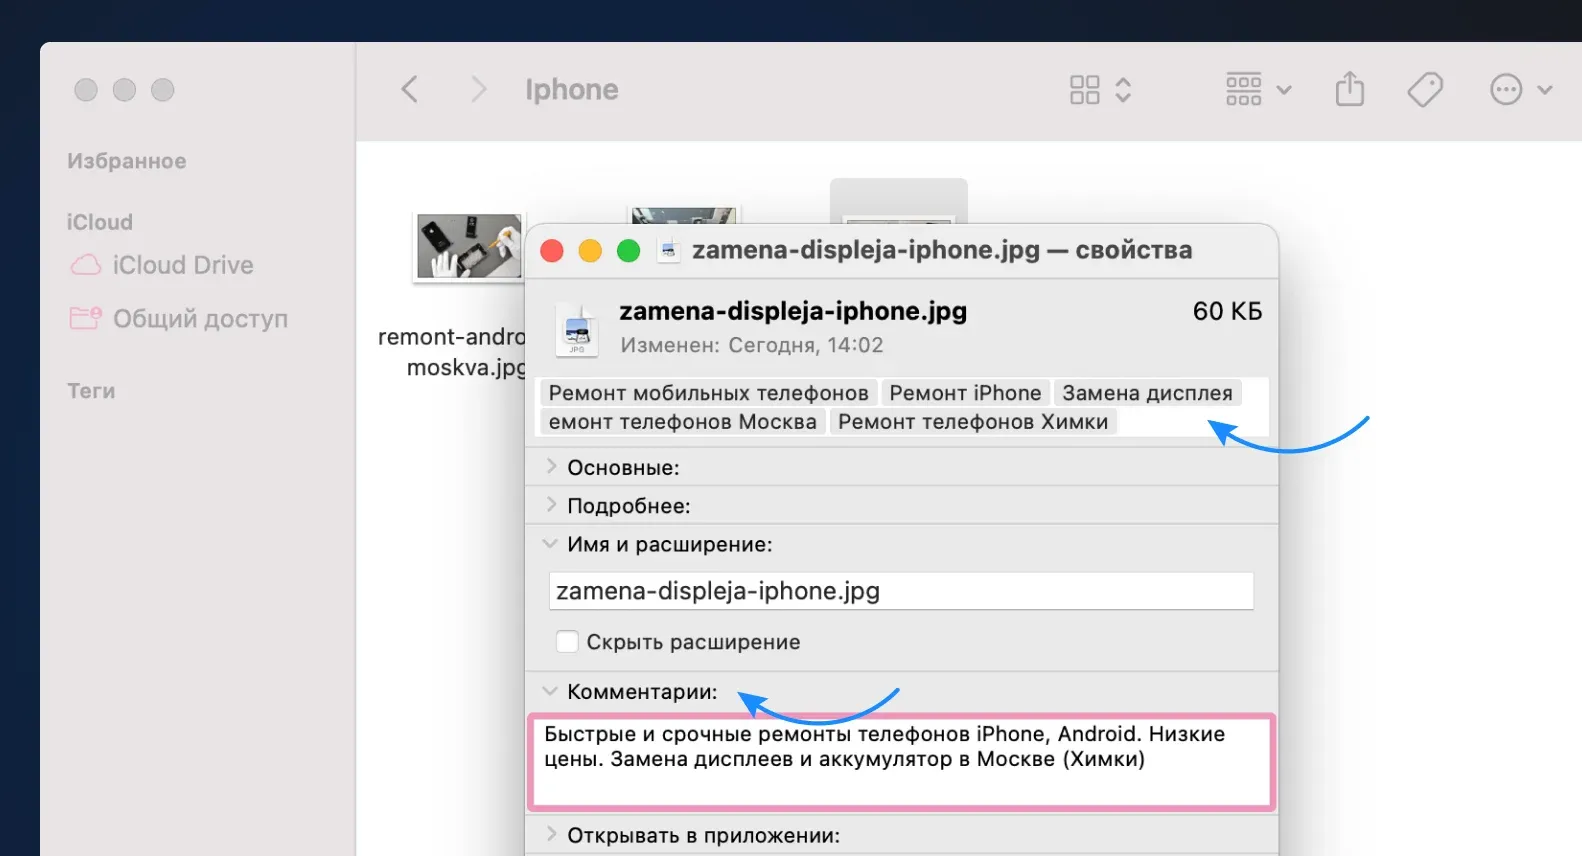This screenshot has width=1582, height=856.
Task: Click the remont-andro moskva.jpg file name
Action: [452, 352]
